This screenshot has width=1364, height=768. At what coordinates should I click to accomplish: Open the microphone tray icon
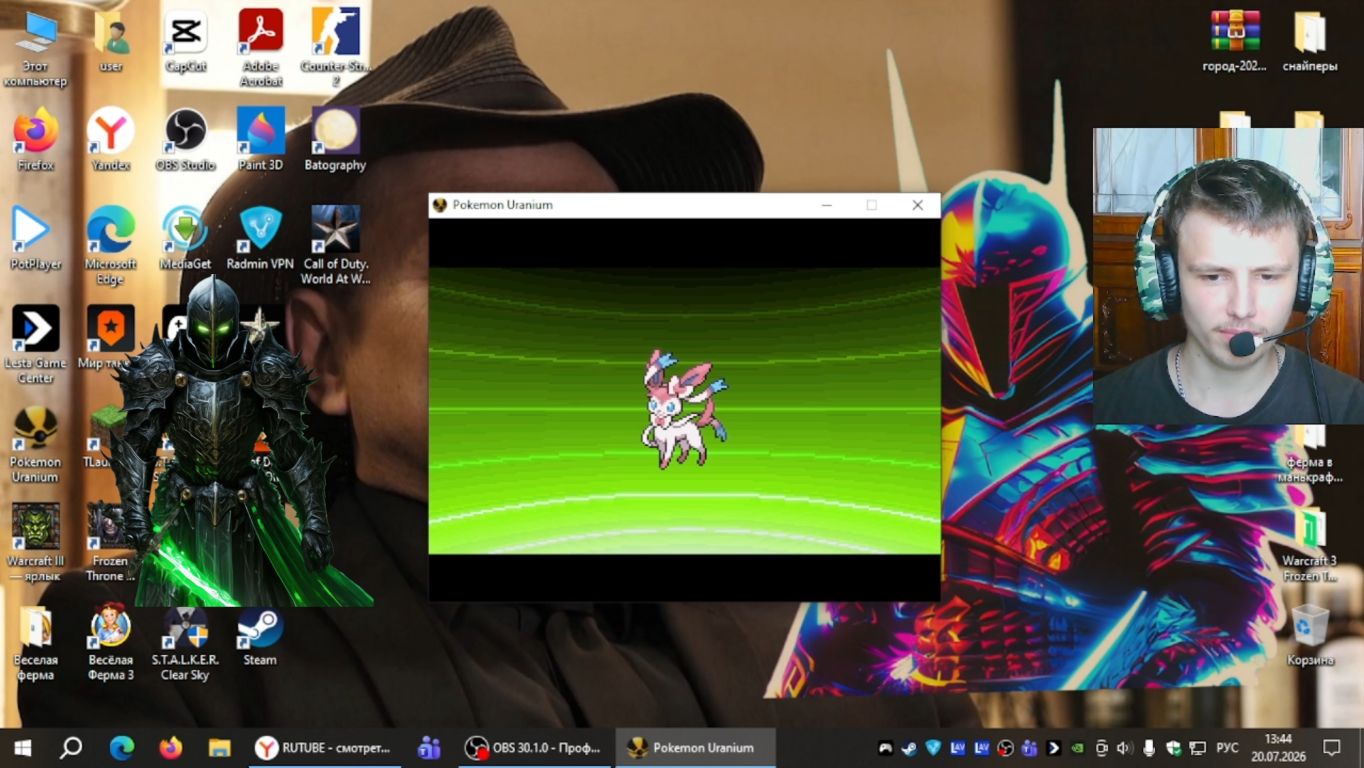click(1149, 748)
